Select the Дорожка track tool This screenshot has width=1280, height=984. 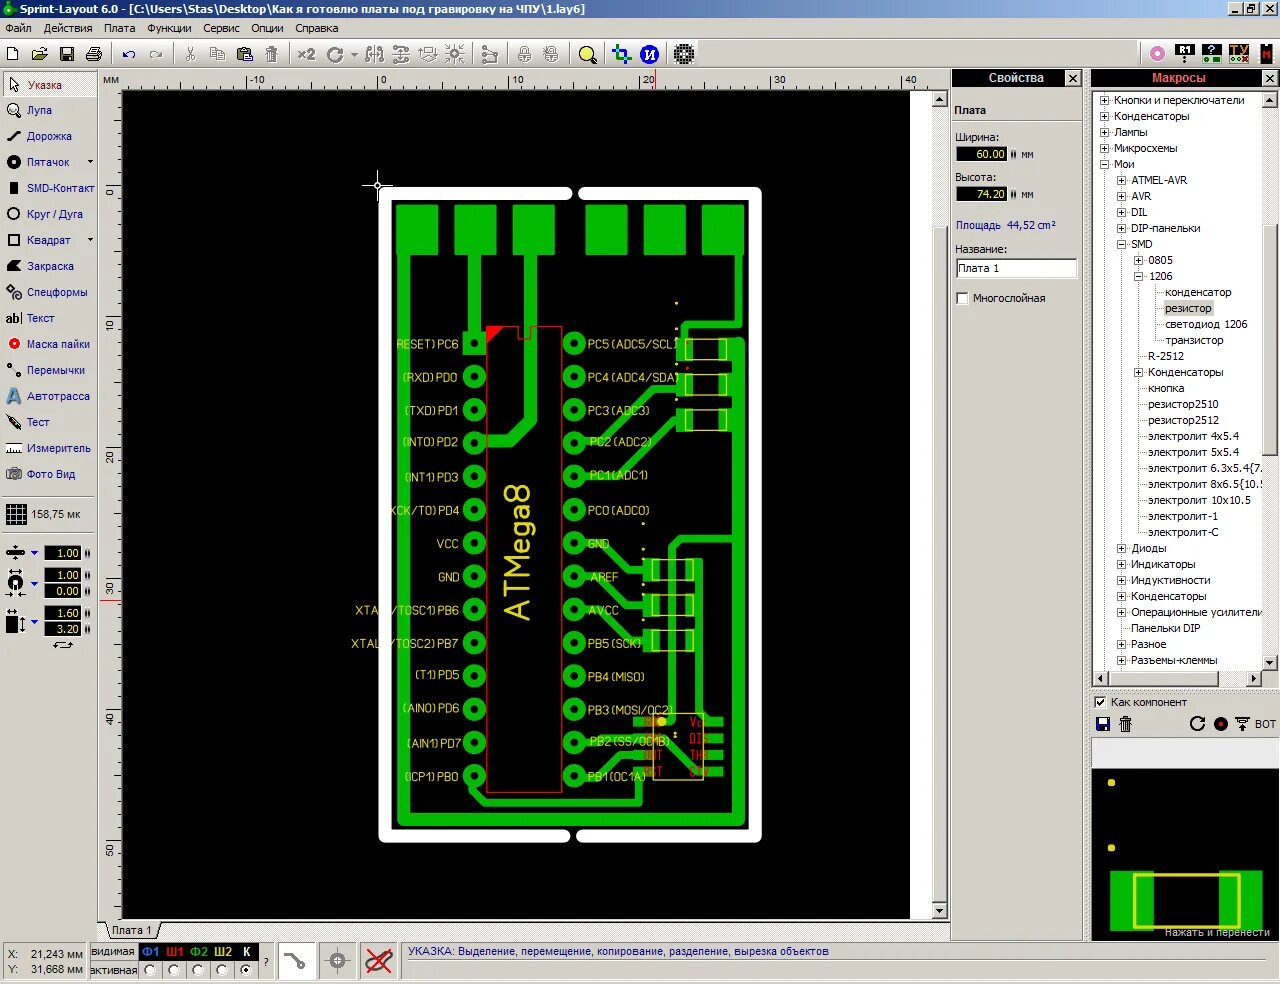pos(49,136)
